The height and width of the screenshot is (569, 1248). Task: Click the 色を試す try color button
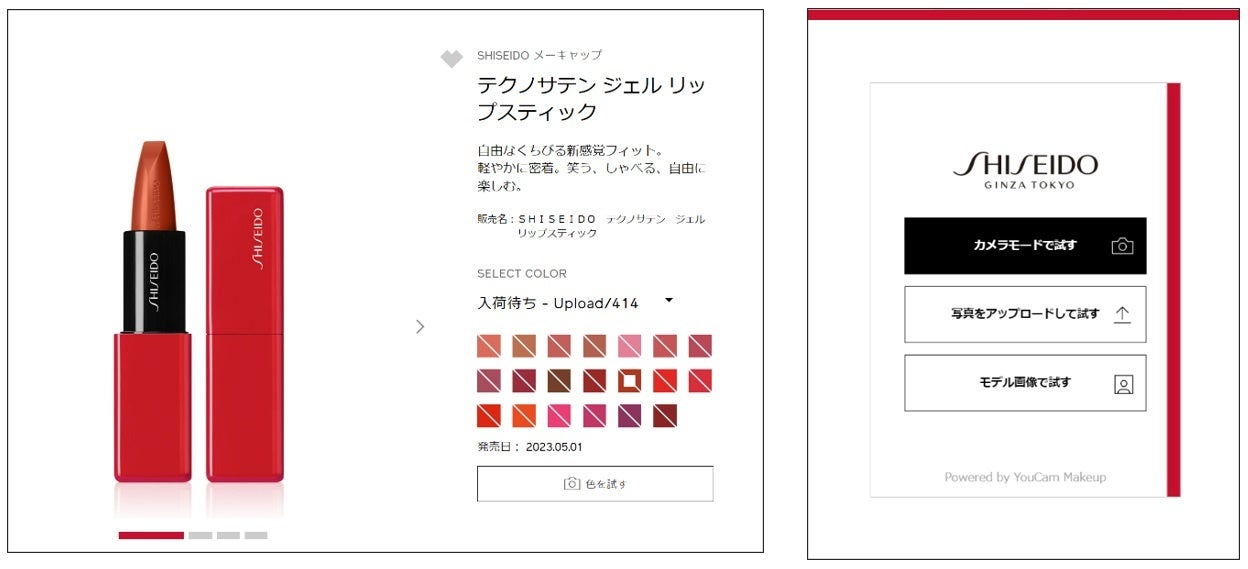click(x=595, y=484)
